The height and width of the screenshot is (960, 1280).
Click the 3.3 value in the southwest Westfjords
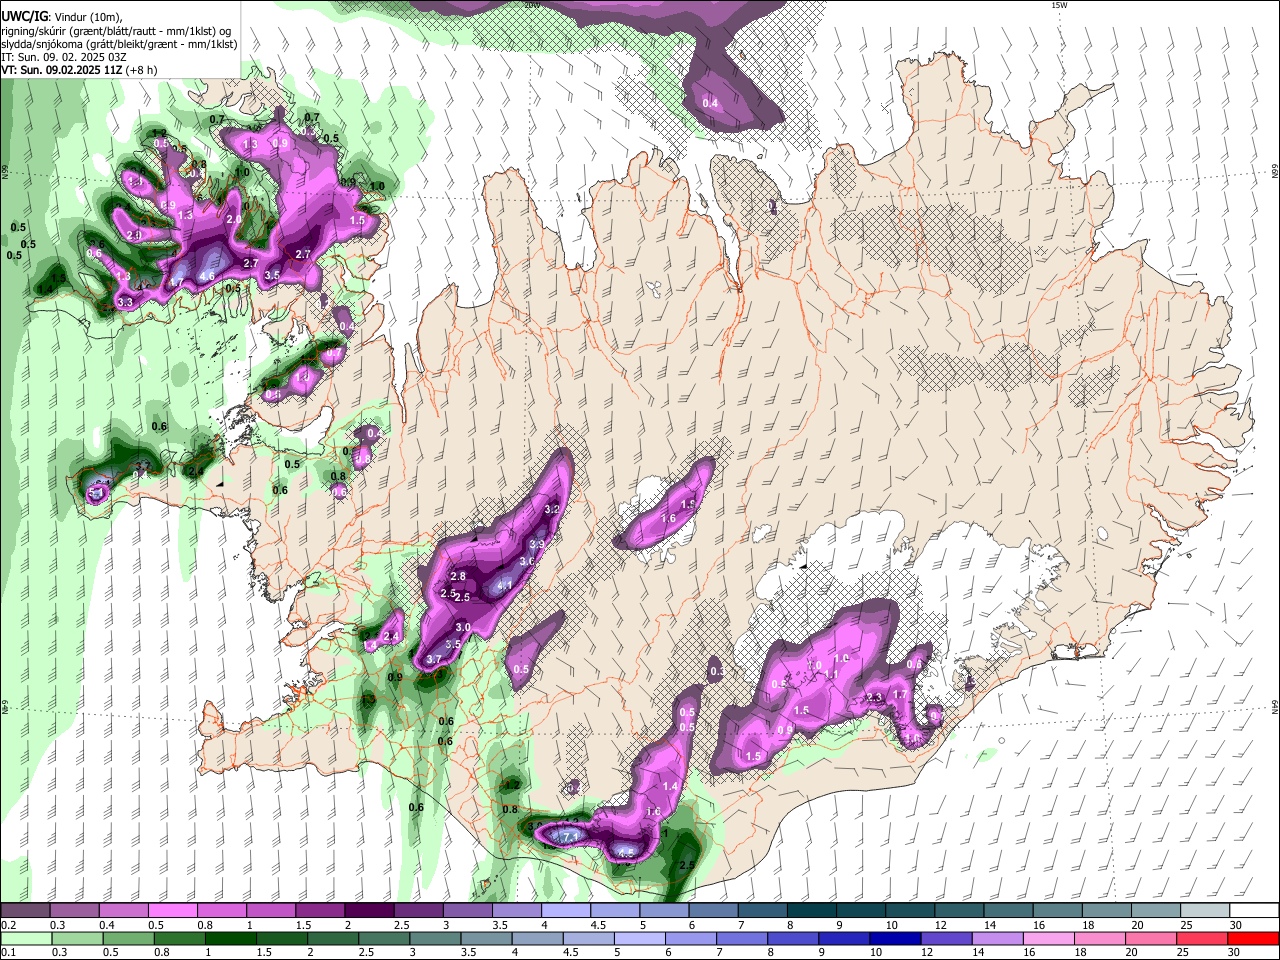coord(125,302)
